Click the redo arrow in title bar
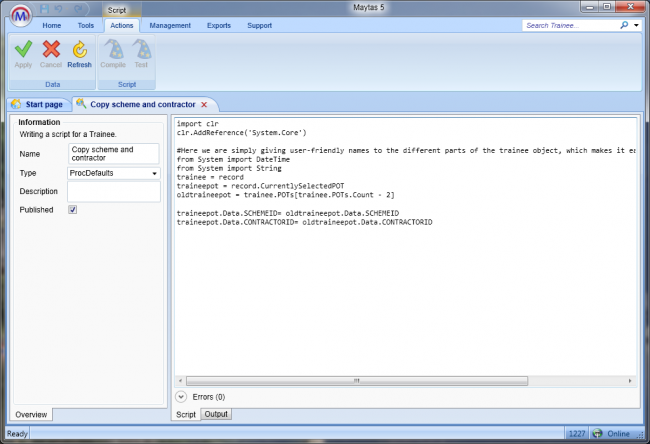Screen dimensions: 650x444 pyautogui.click(x=78, y=8)
